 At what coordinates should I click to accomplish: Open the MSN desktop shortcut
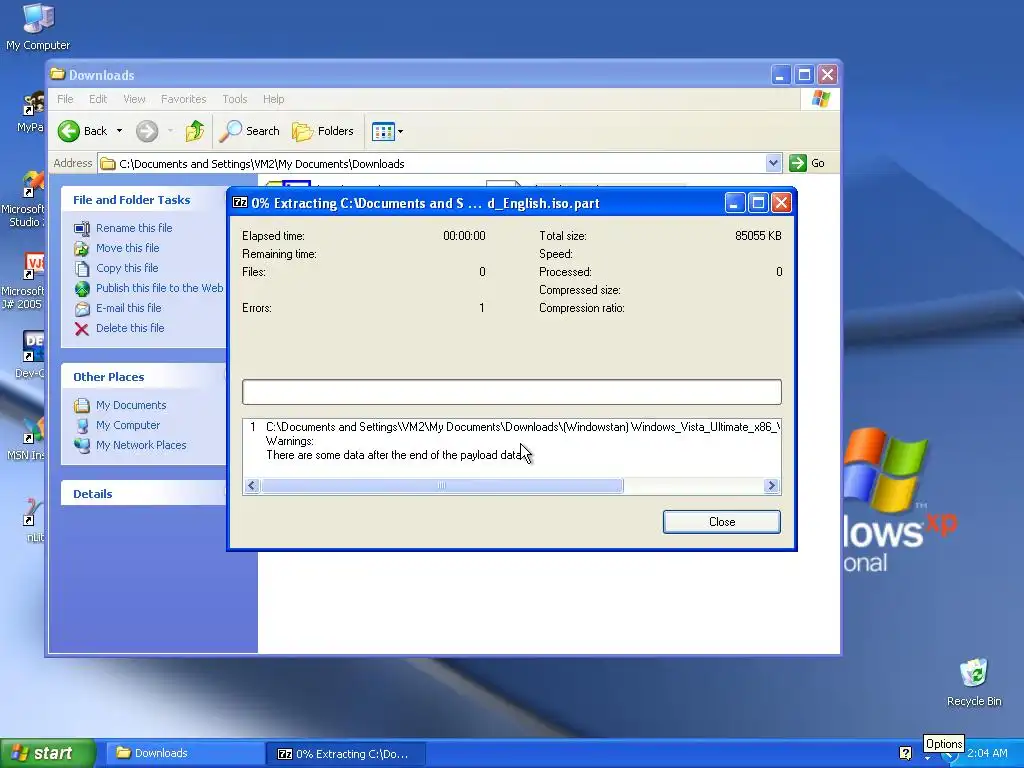27,439
